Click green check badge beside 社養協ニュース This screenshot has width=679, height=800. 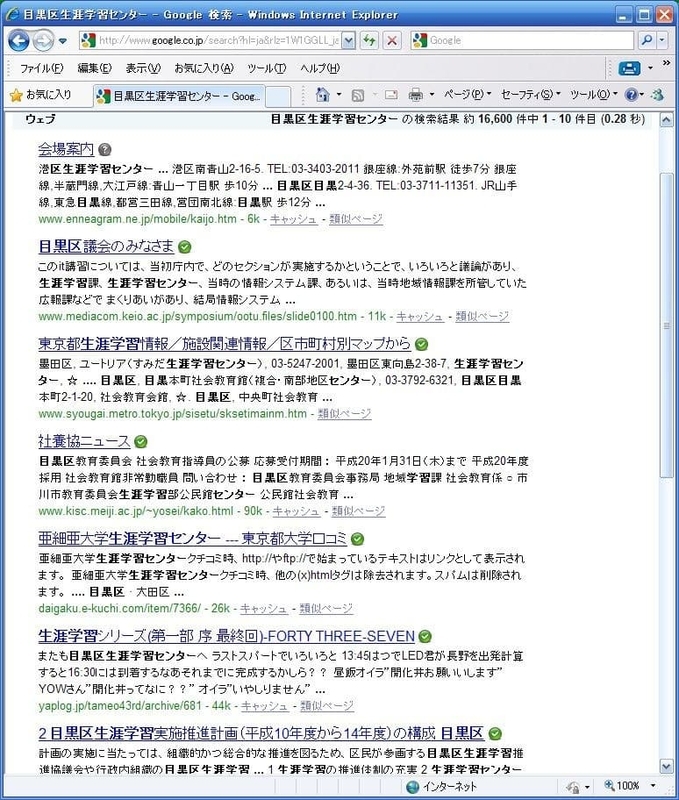click(x=141, y=441)
